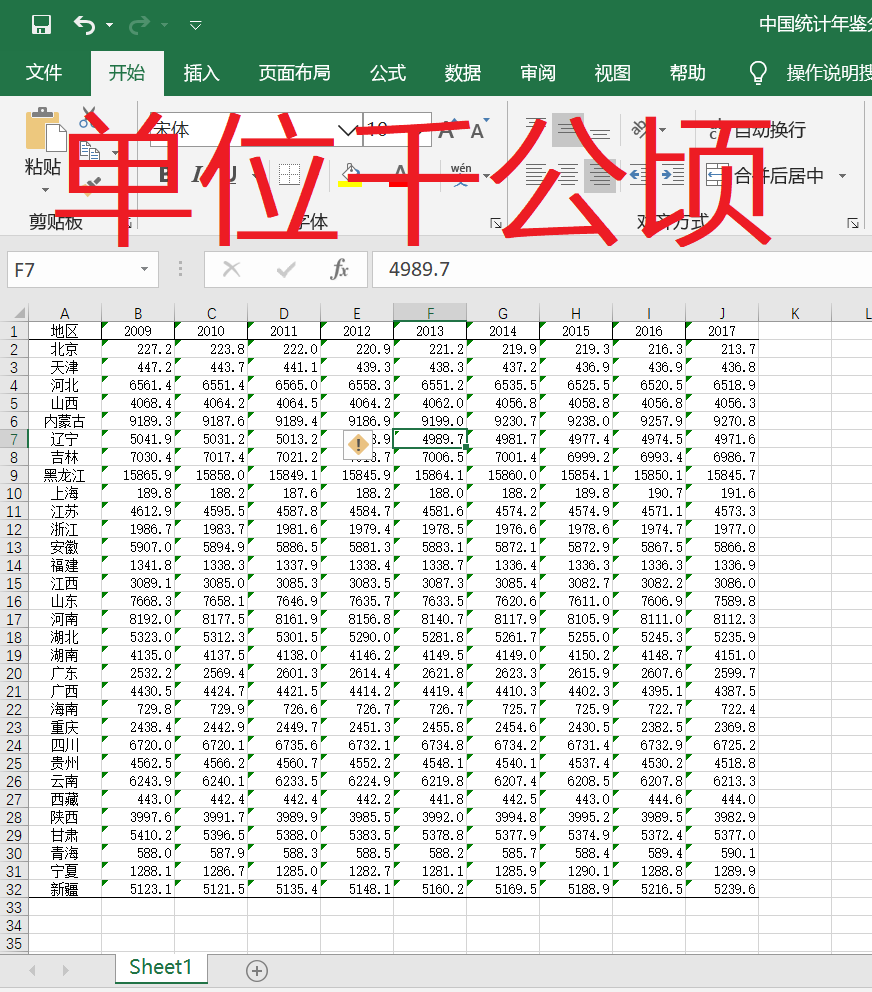Apply Italic formatting
The height and width of the screenshot is (992, 872).
197,171
